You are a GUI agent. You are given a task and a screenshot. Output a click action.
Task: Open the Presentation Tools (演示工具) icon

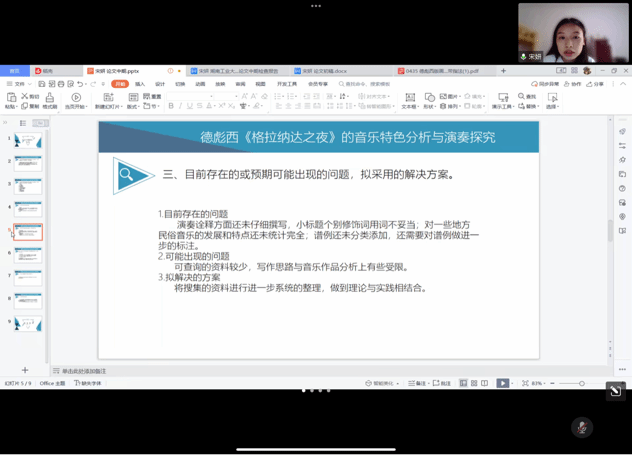pos(503,97)
